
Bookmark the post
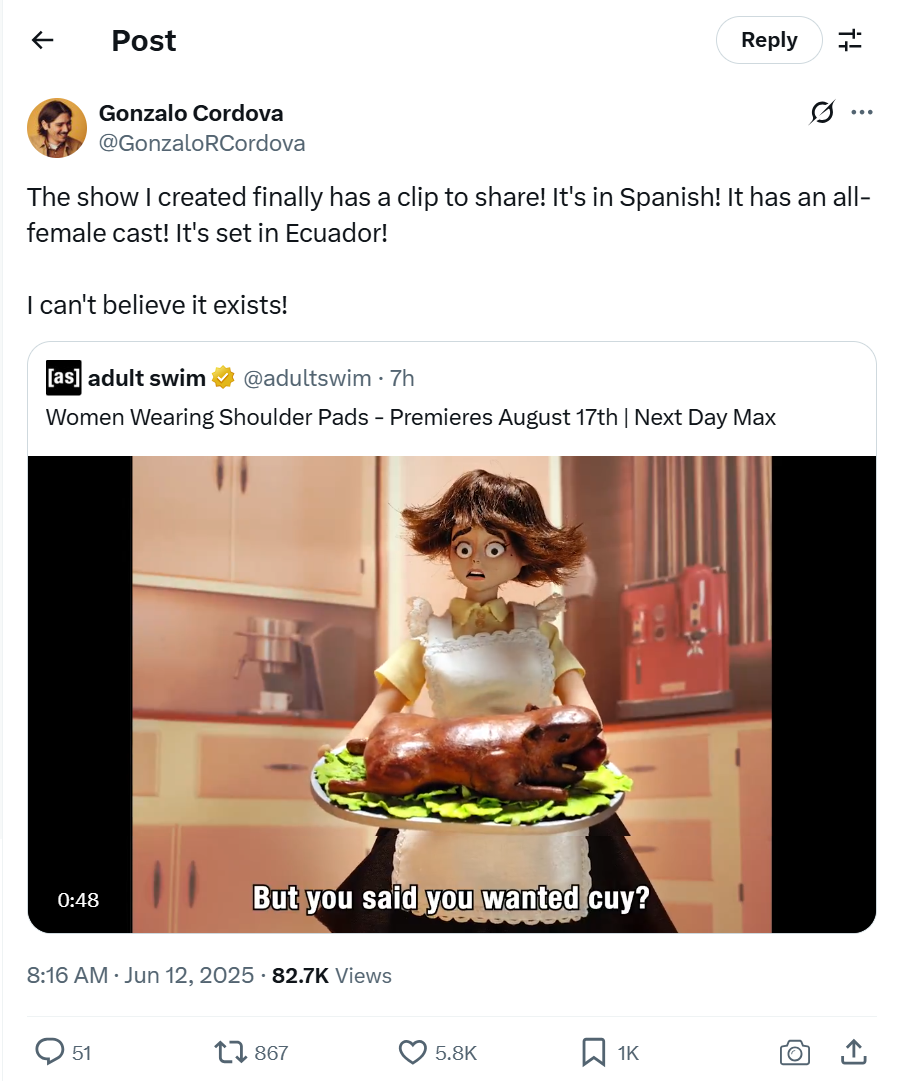coord(593,1052)
